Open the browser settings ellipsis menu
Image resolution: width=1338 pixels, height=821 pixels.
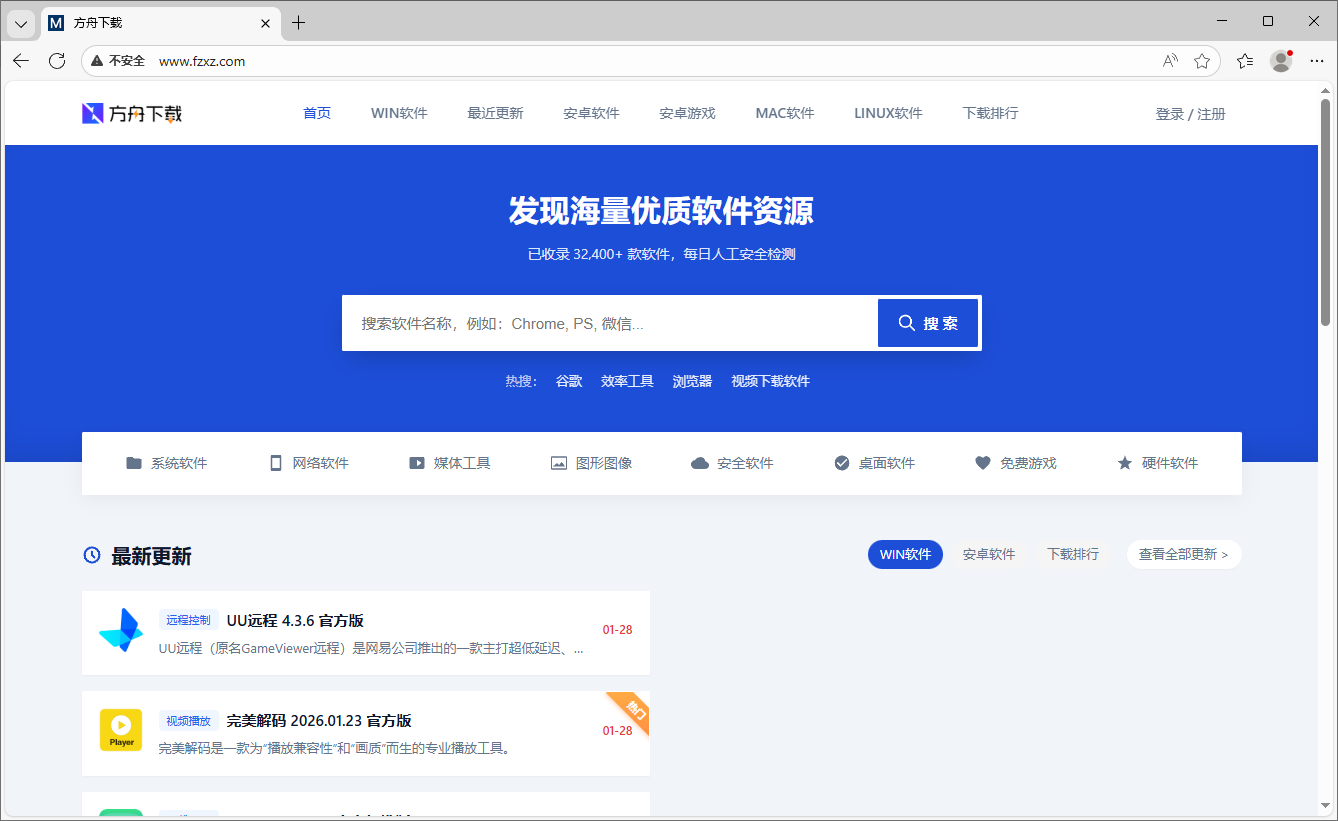coord(1317,61)
